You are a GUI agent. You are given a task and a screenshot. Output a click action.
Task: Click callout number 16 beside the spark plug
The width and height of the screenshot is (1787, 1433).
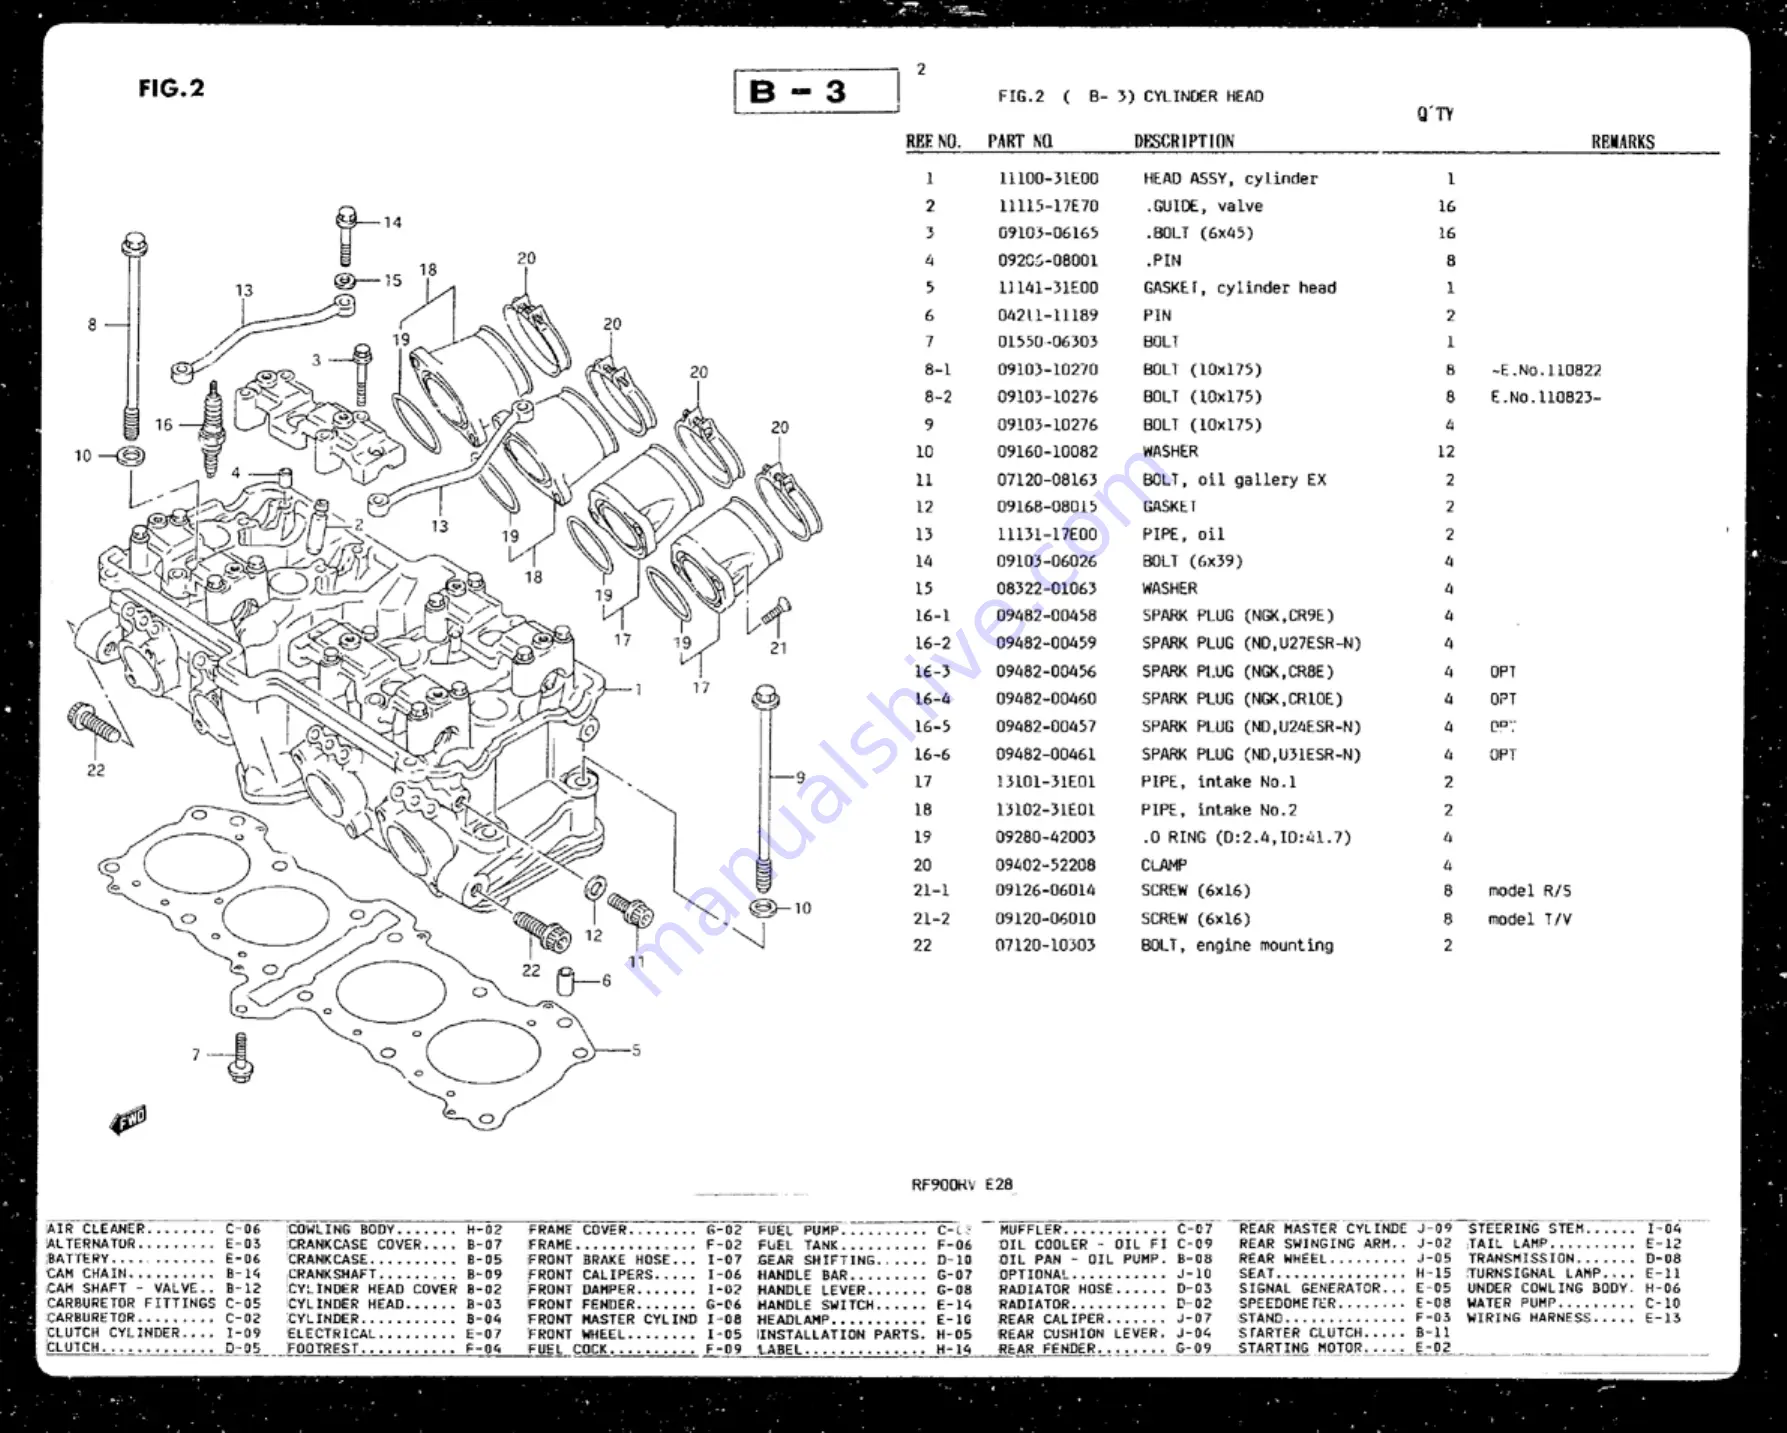pos(164,425)
